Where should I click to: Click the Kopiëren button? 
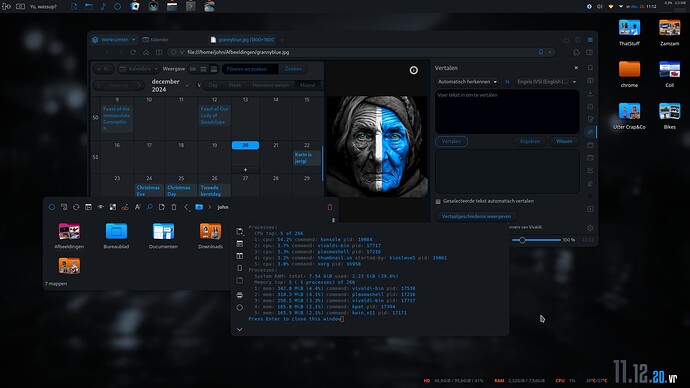530,142
